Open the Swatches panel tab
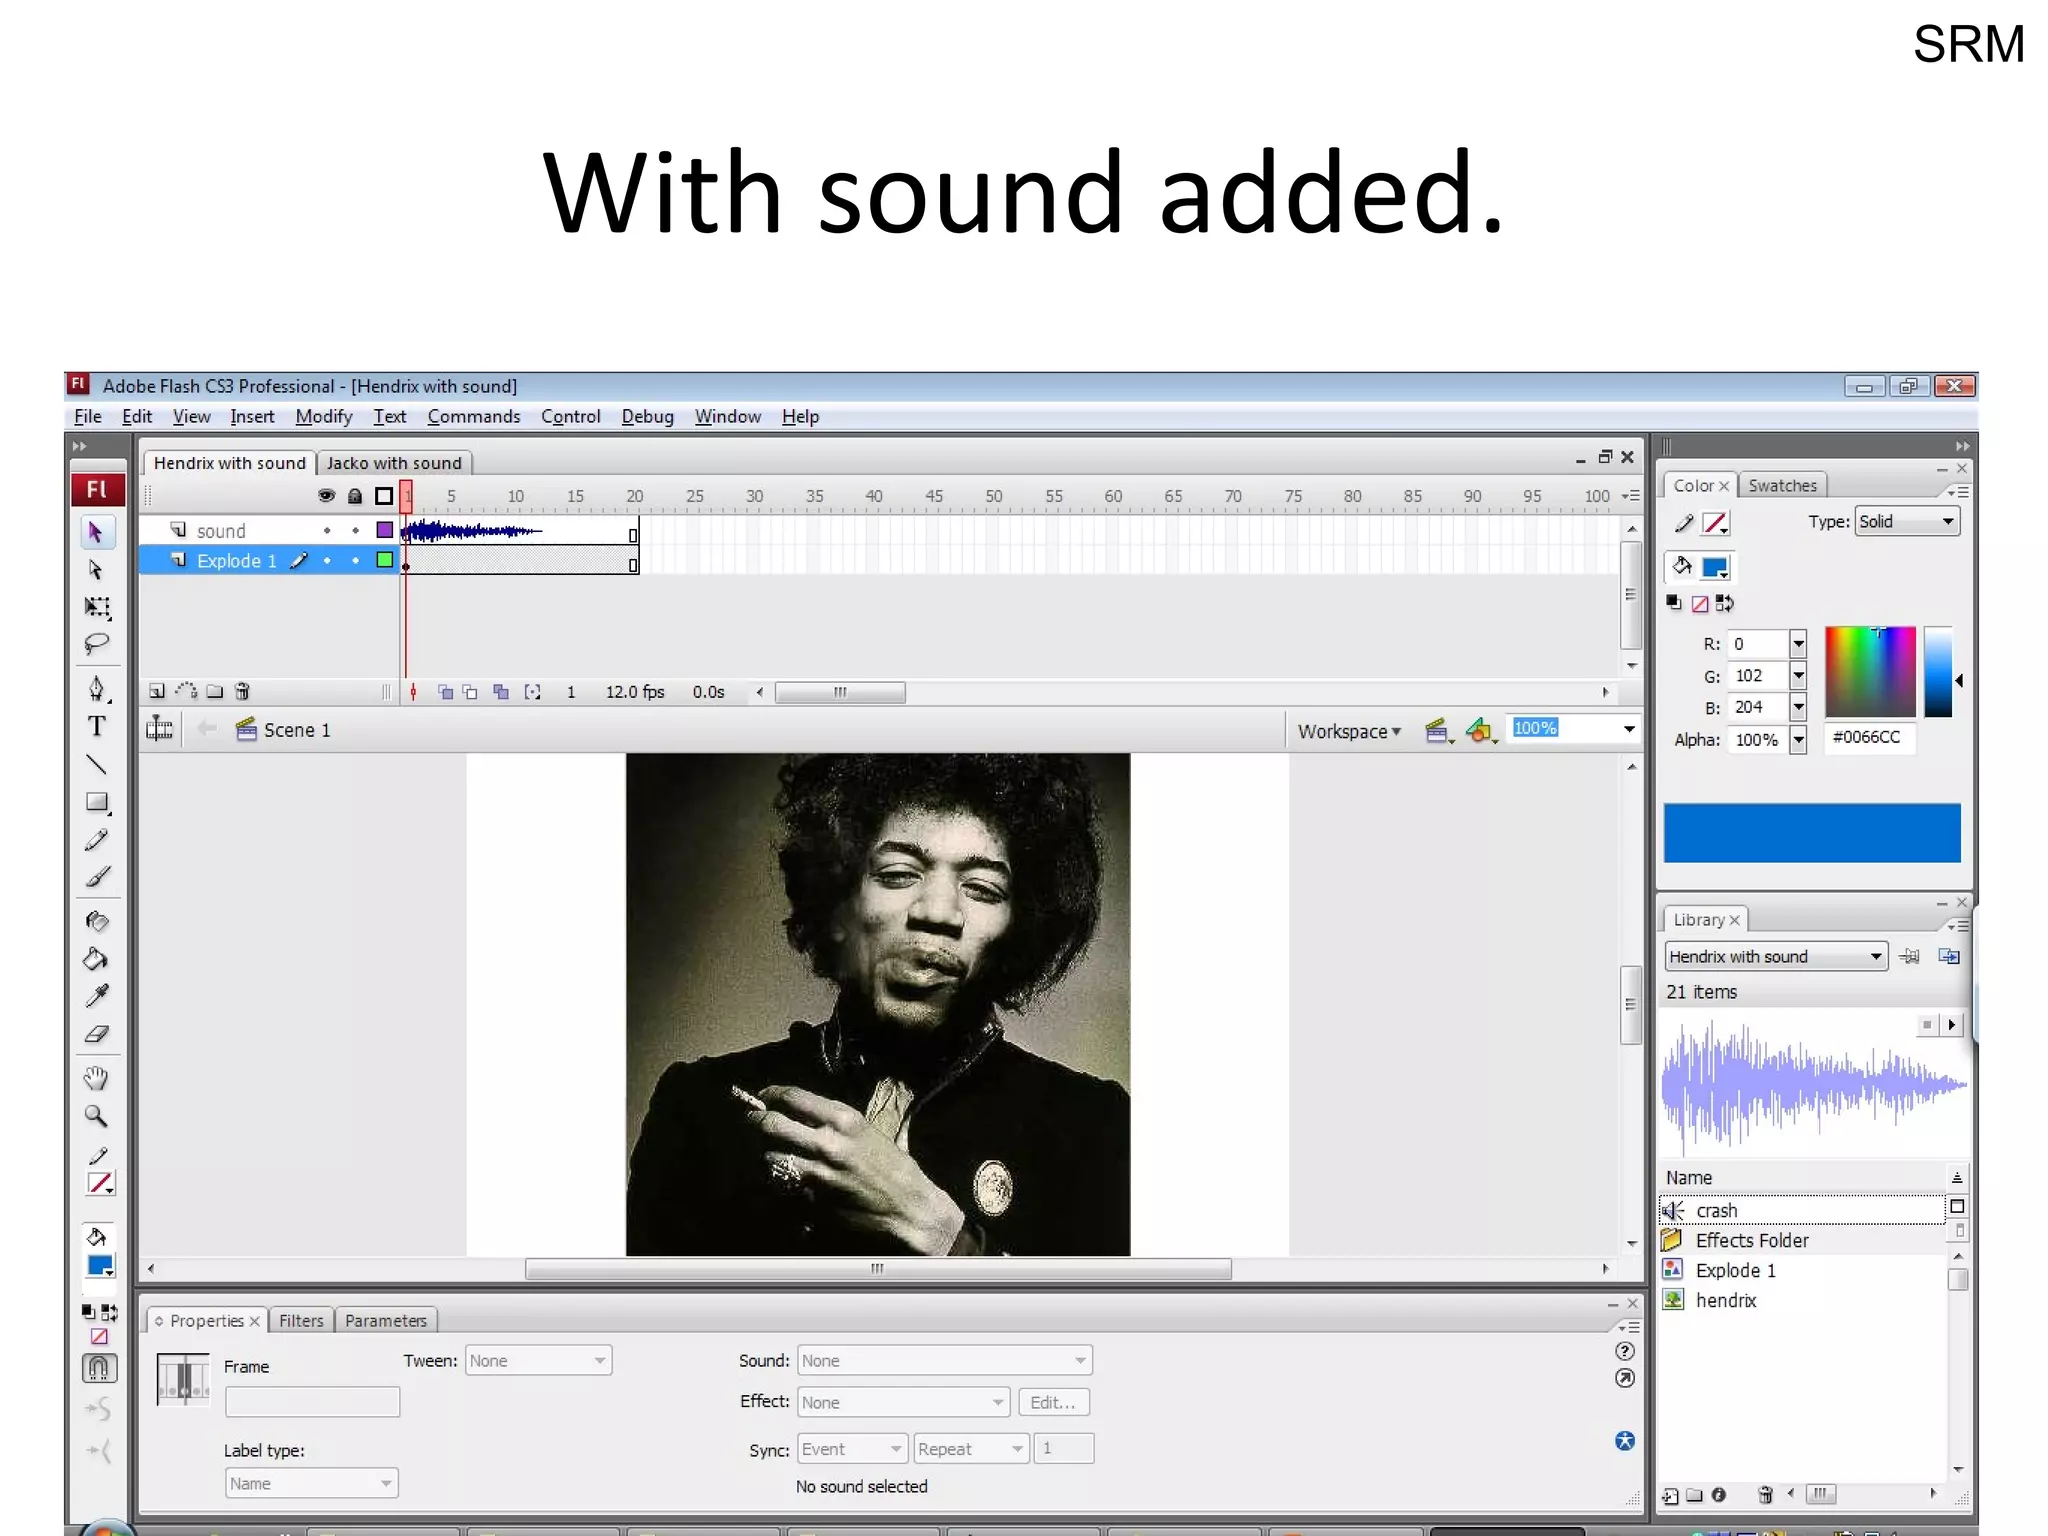This screenshot has height=1536, width=2048. (1782, 486)
